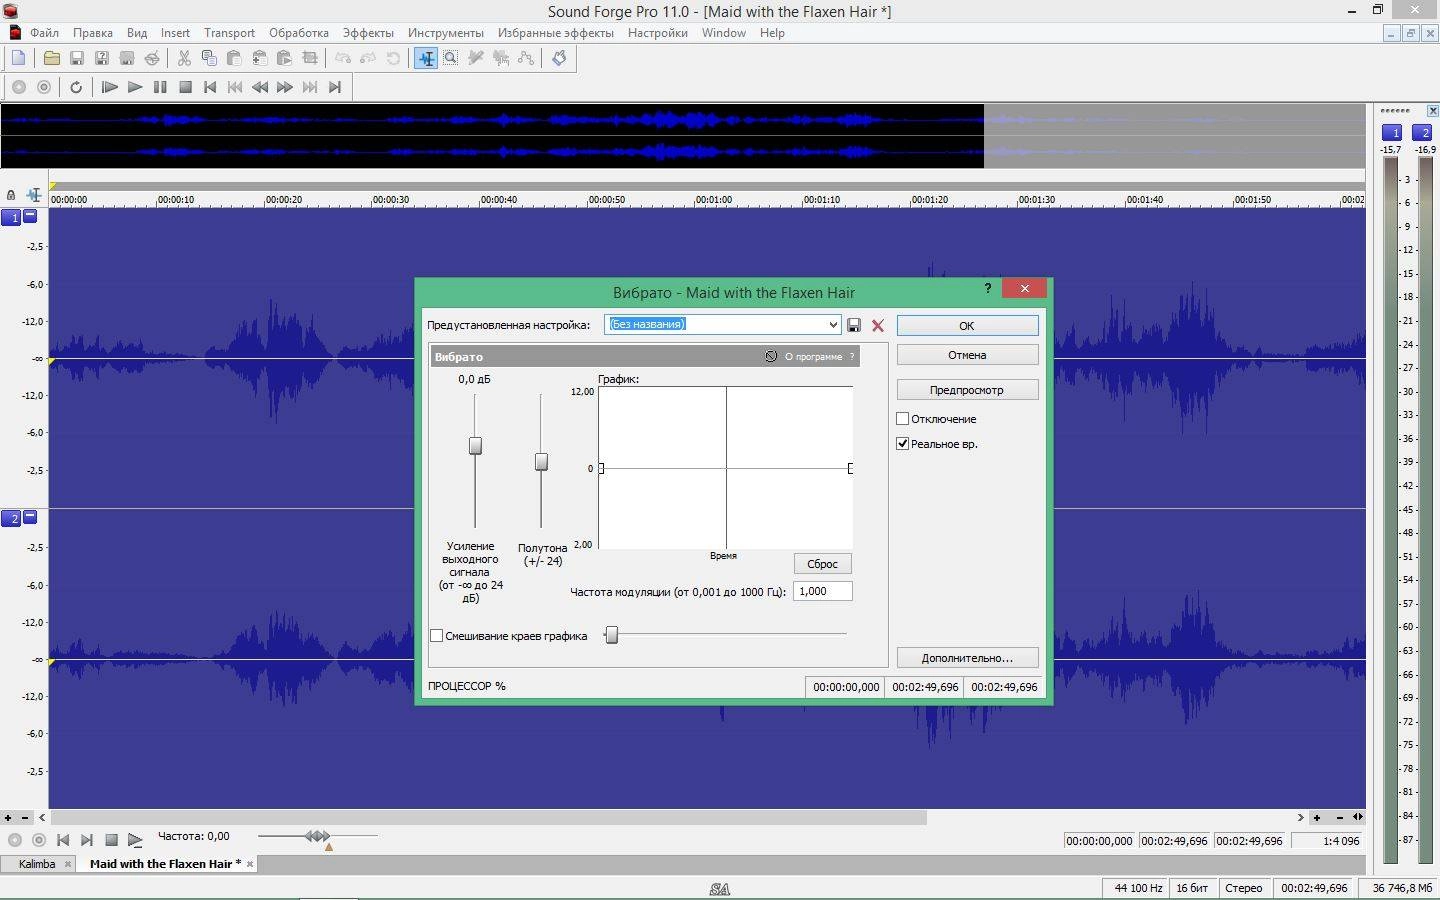
Task: Click the help question mark in Vibrato title
Action: tap(988, 288)
